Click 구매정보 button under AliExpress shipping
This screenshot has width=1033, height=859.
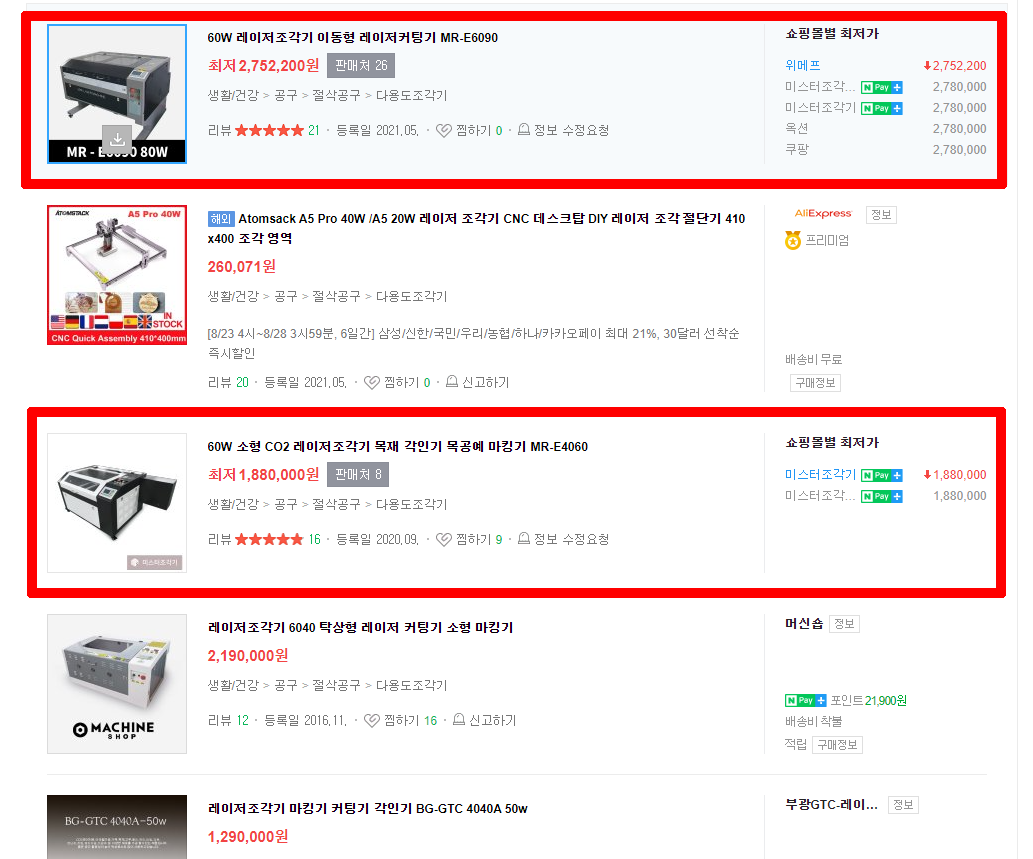[x=815, y=383]
